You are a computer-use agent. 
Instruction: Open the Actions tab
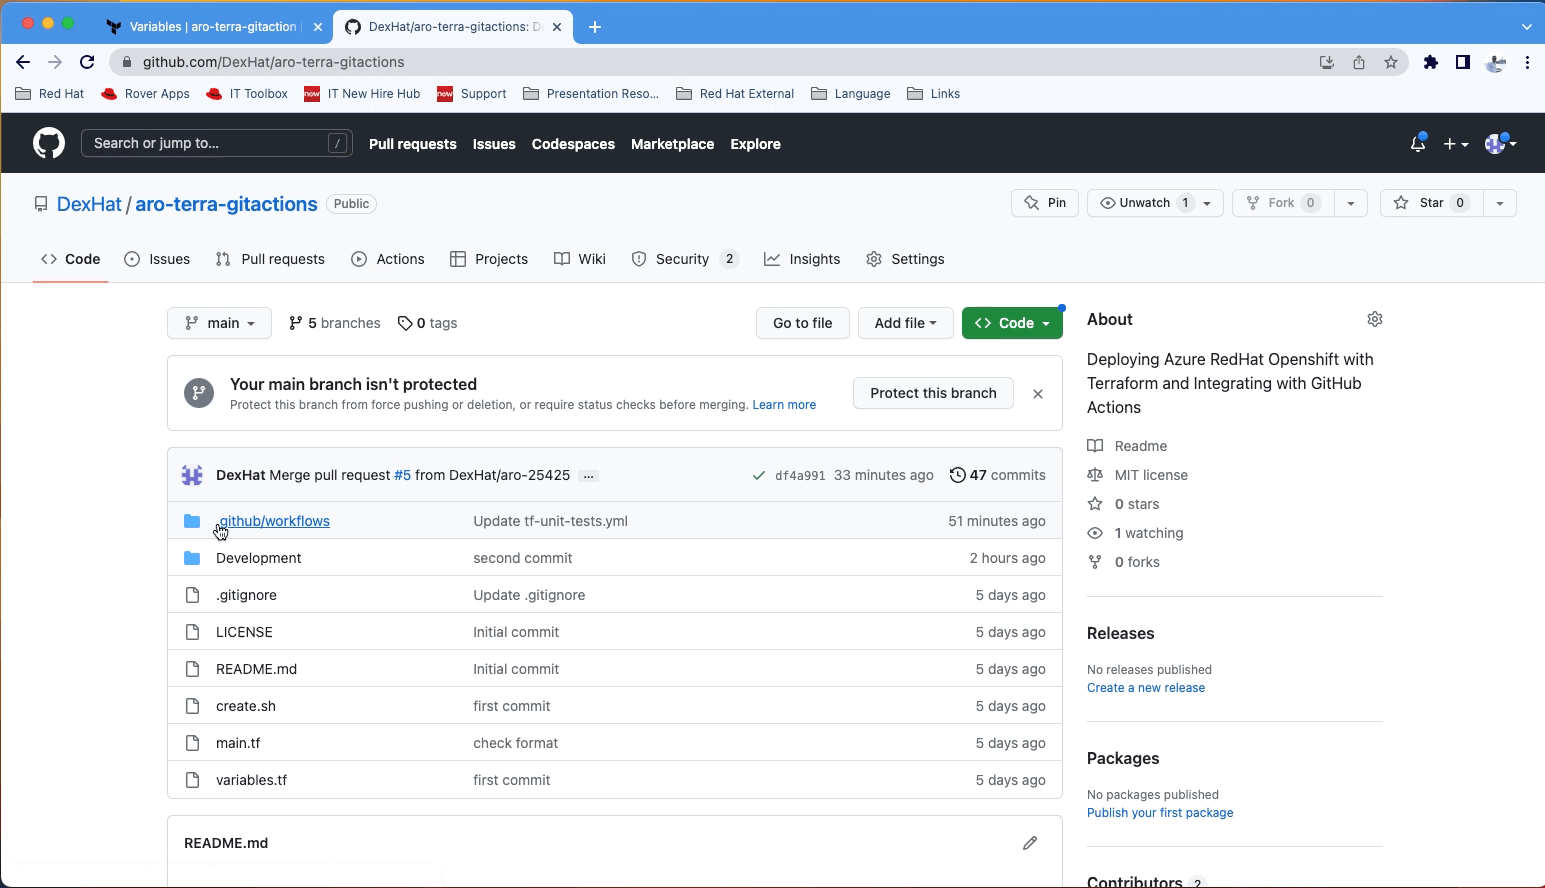pos(388,259)
